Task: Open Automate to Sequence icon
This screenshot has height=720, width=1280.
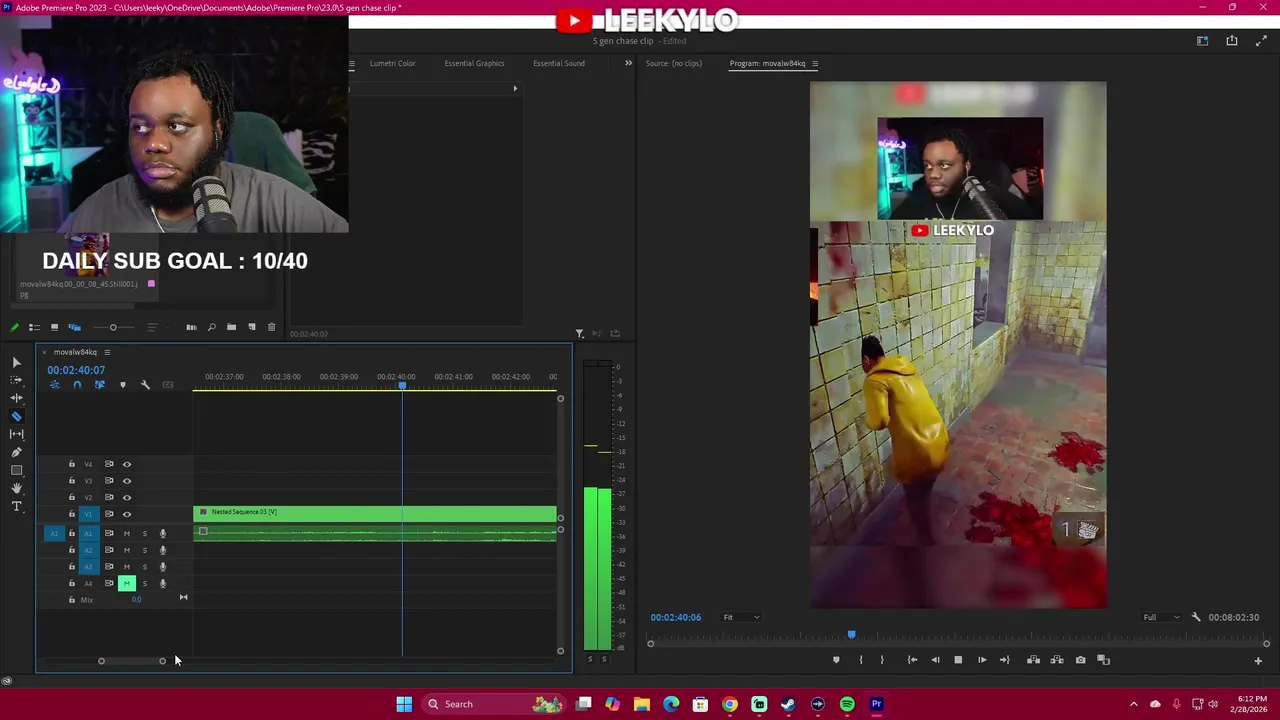Action: pyautogui.click(x=191, y=327)
